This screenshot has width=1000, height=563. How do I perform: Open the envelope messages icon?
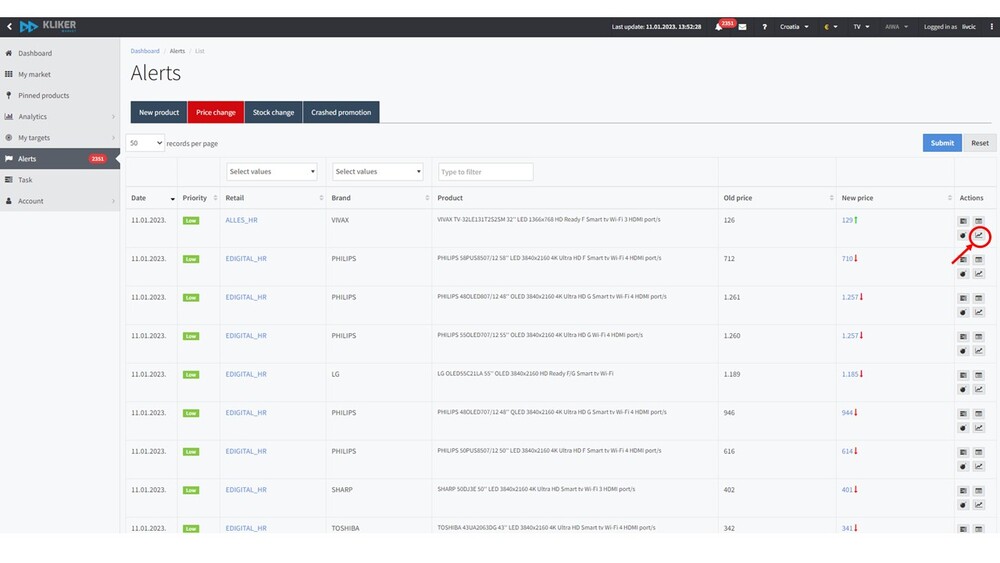coord(742,27)
